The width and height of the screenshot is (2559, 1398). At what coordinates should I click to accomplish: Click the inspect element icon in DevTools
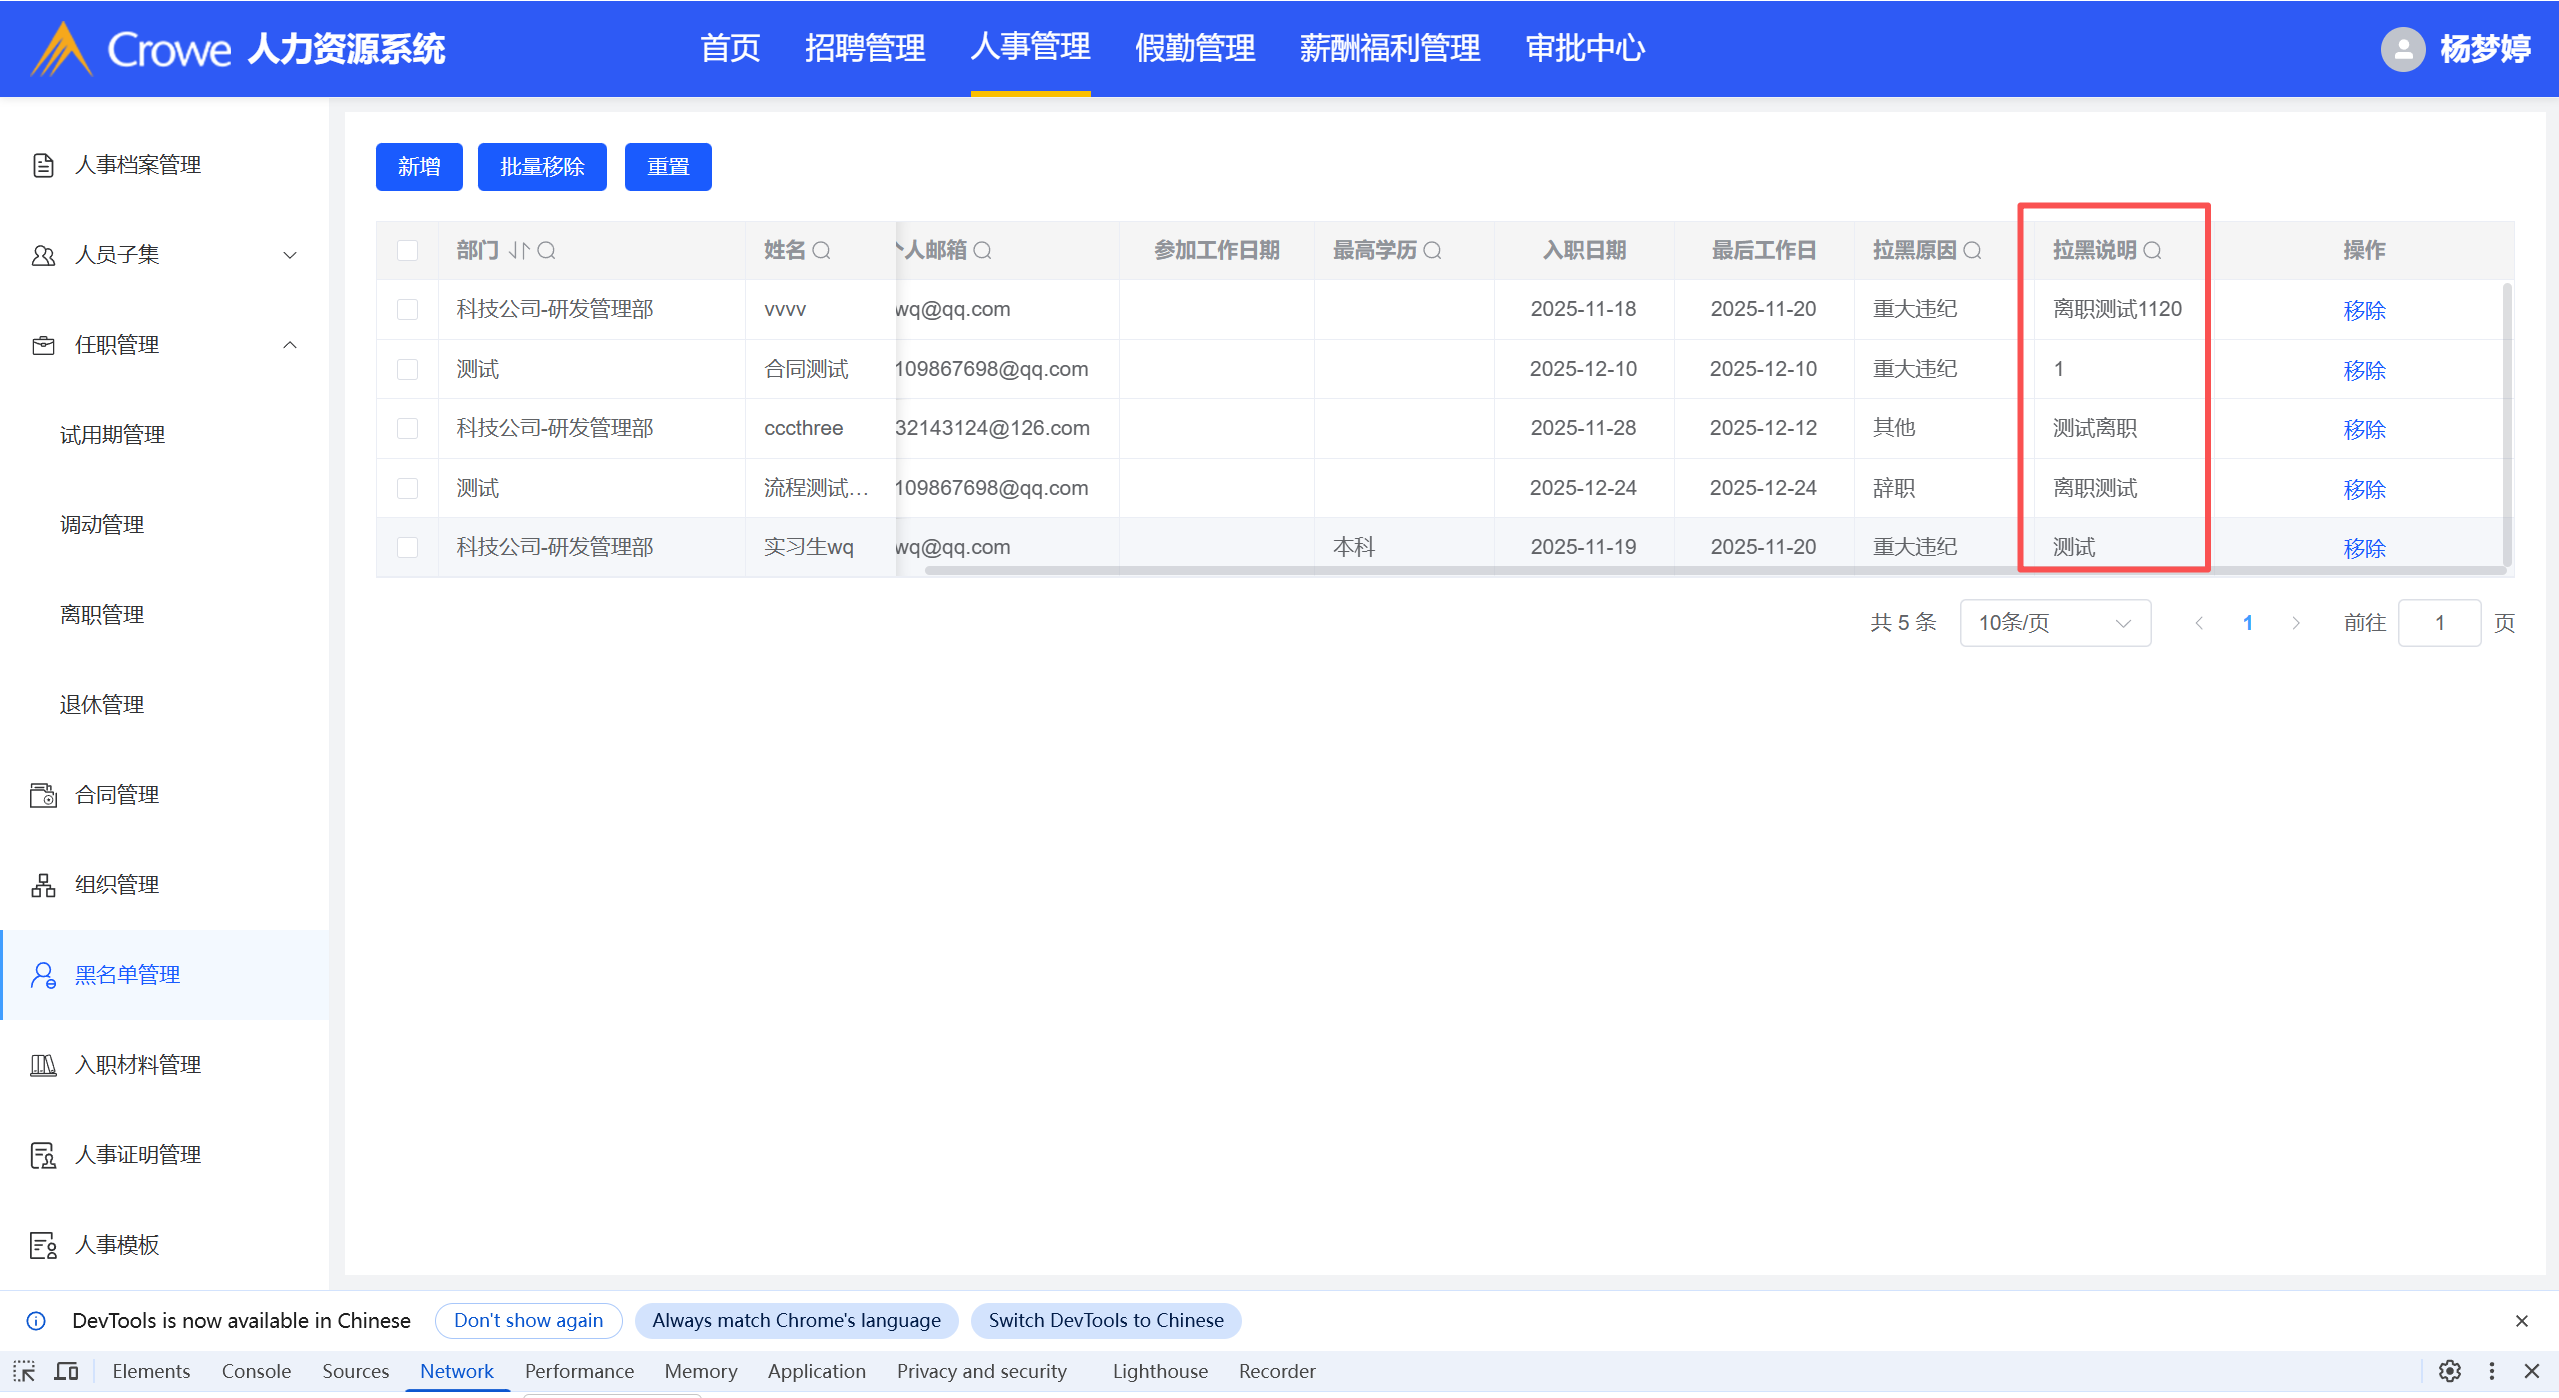(x=24, y=1371)
